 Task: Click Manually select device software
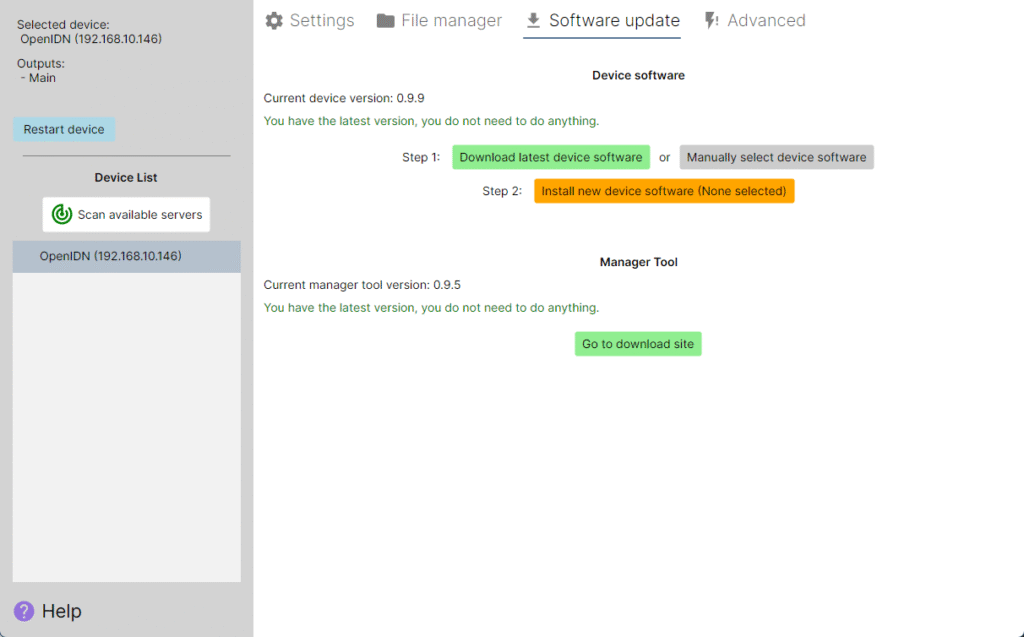pos(776,157)
